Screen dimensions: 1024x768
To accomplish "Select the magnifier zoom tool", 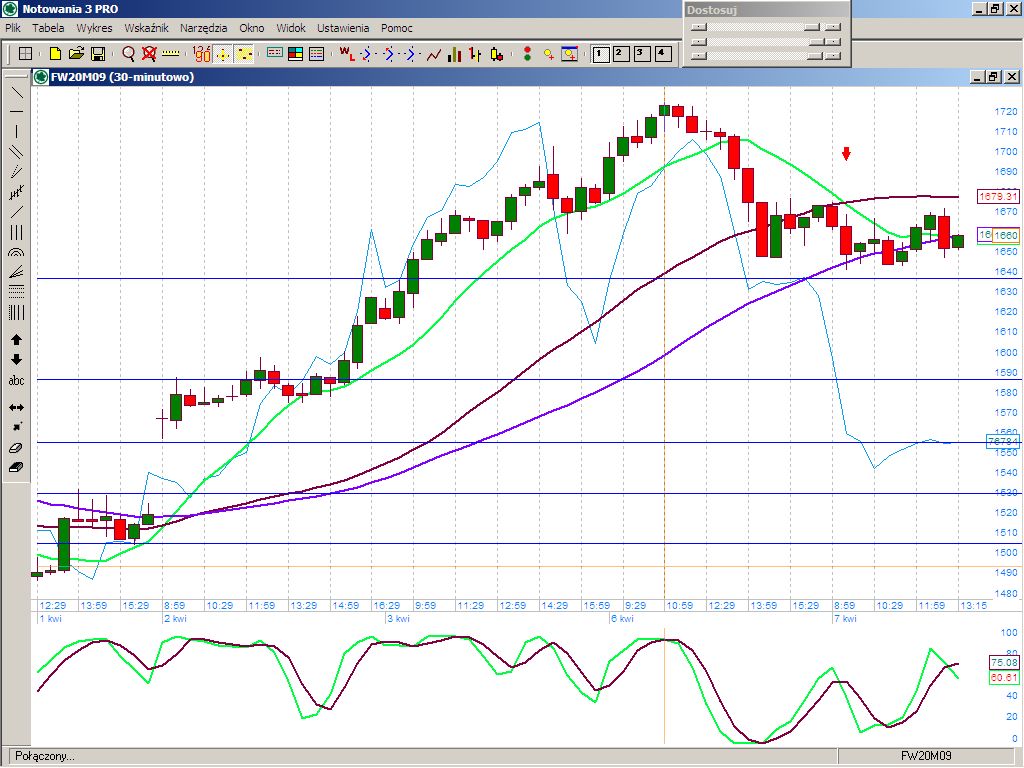I will coord(128,54).
